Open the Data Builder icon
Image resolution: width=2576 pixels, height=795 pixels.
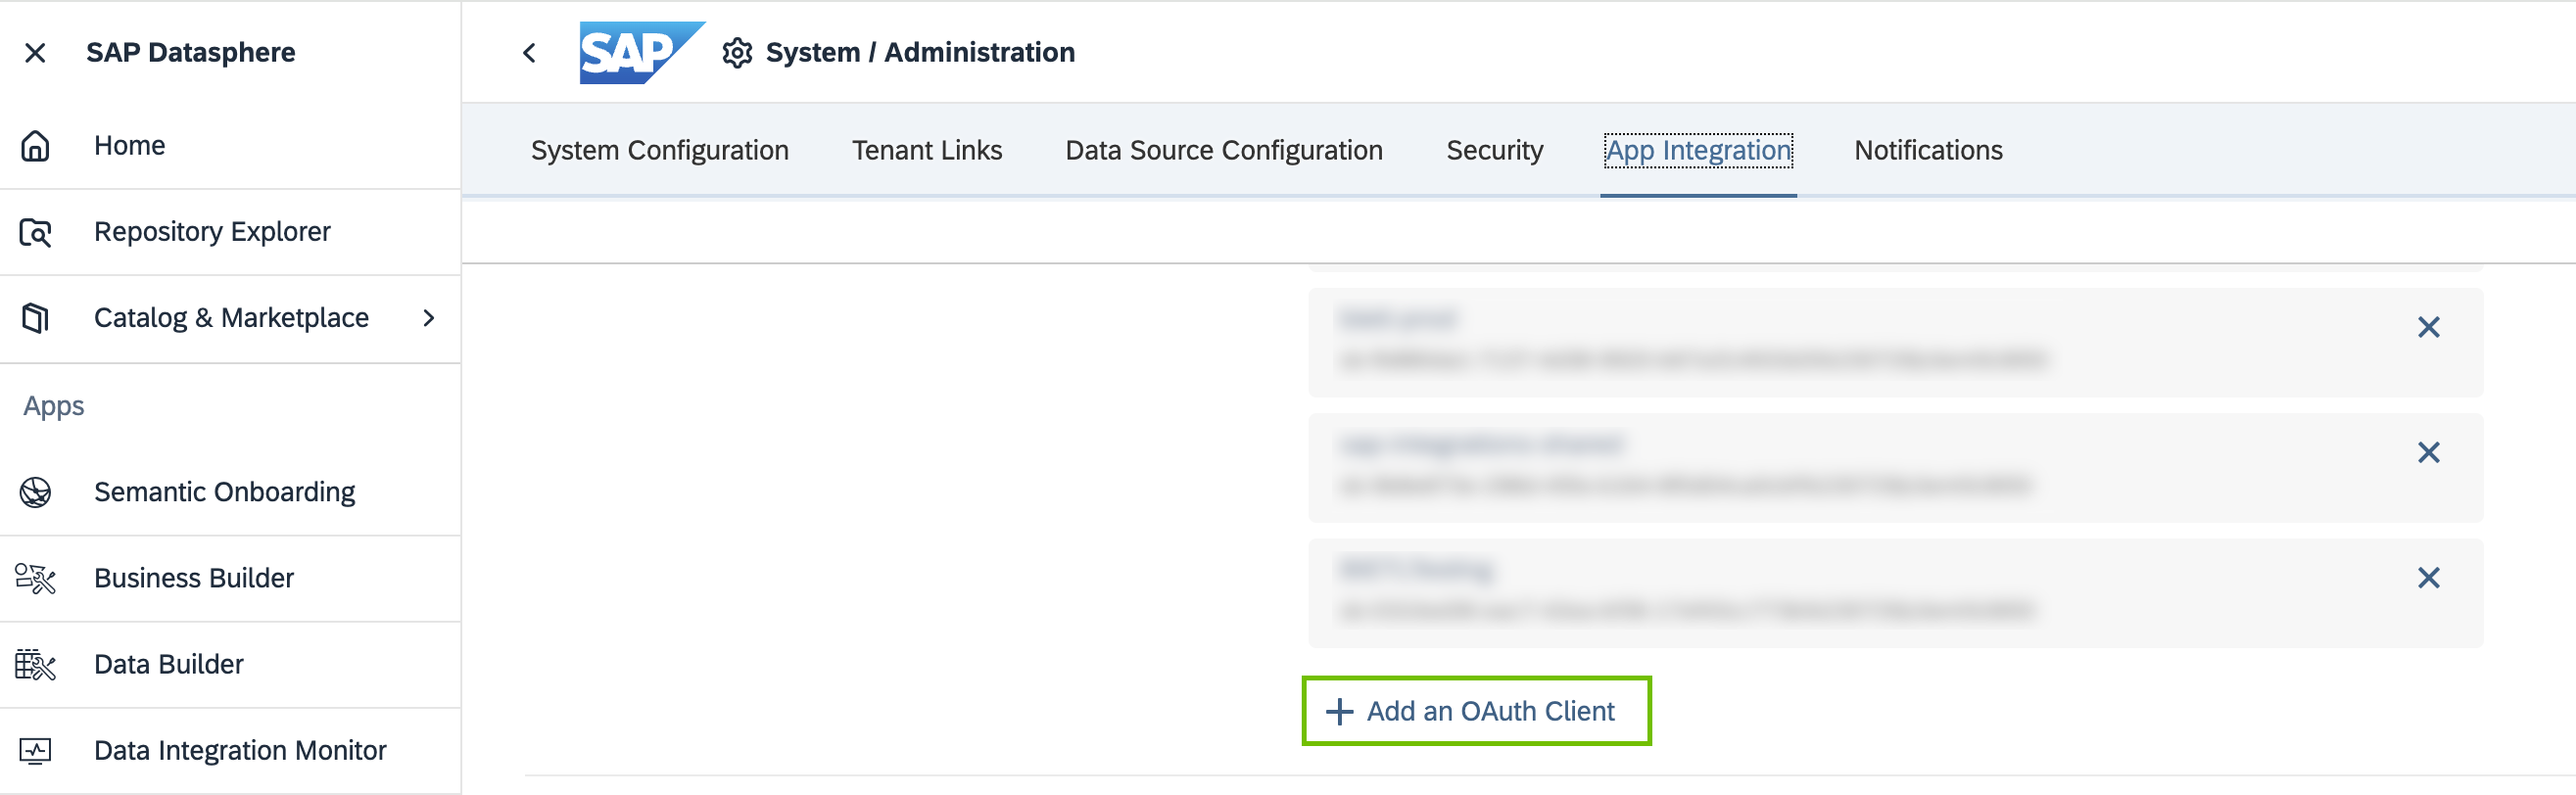point(35,664)
